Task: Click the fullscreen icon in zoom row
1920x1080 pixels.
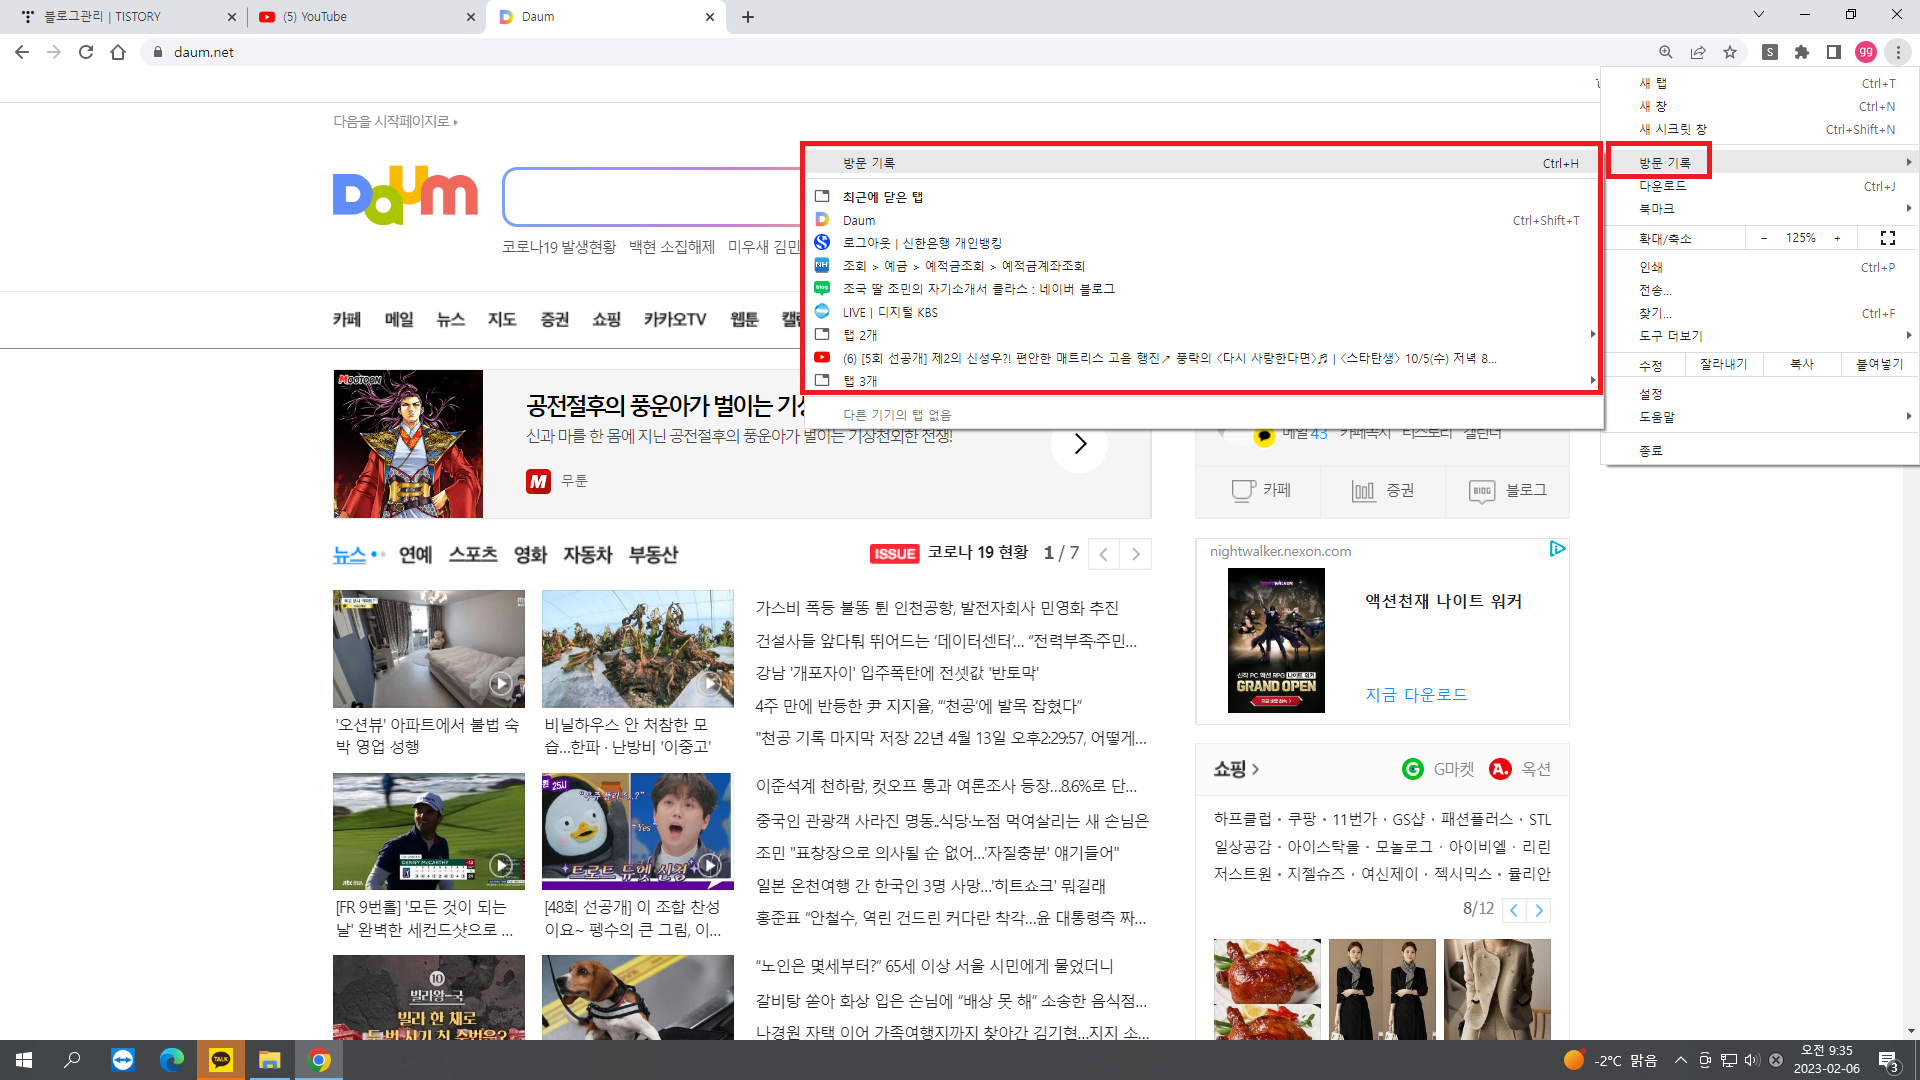Action: (x=1888, y=238)
